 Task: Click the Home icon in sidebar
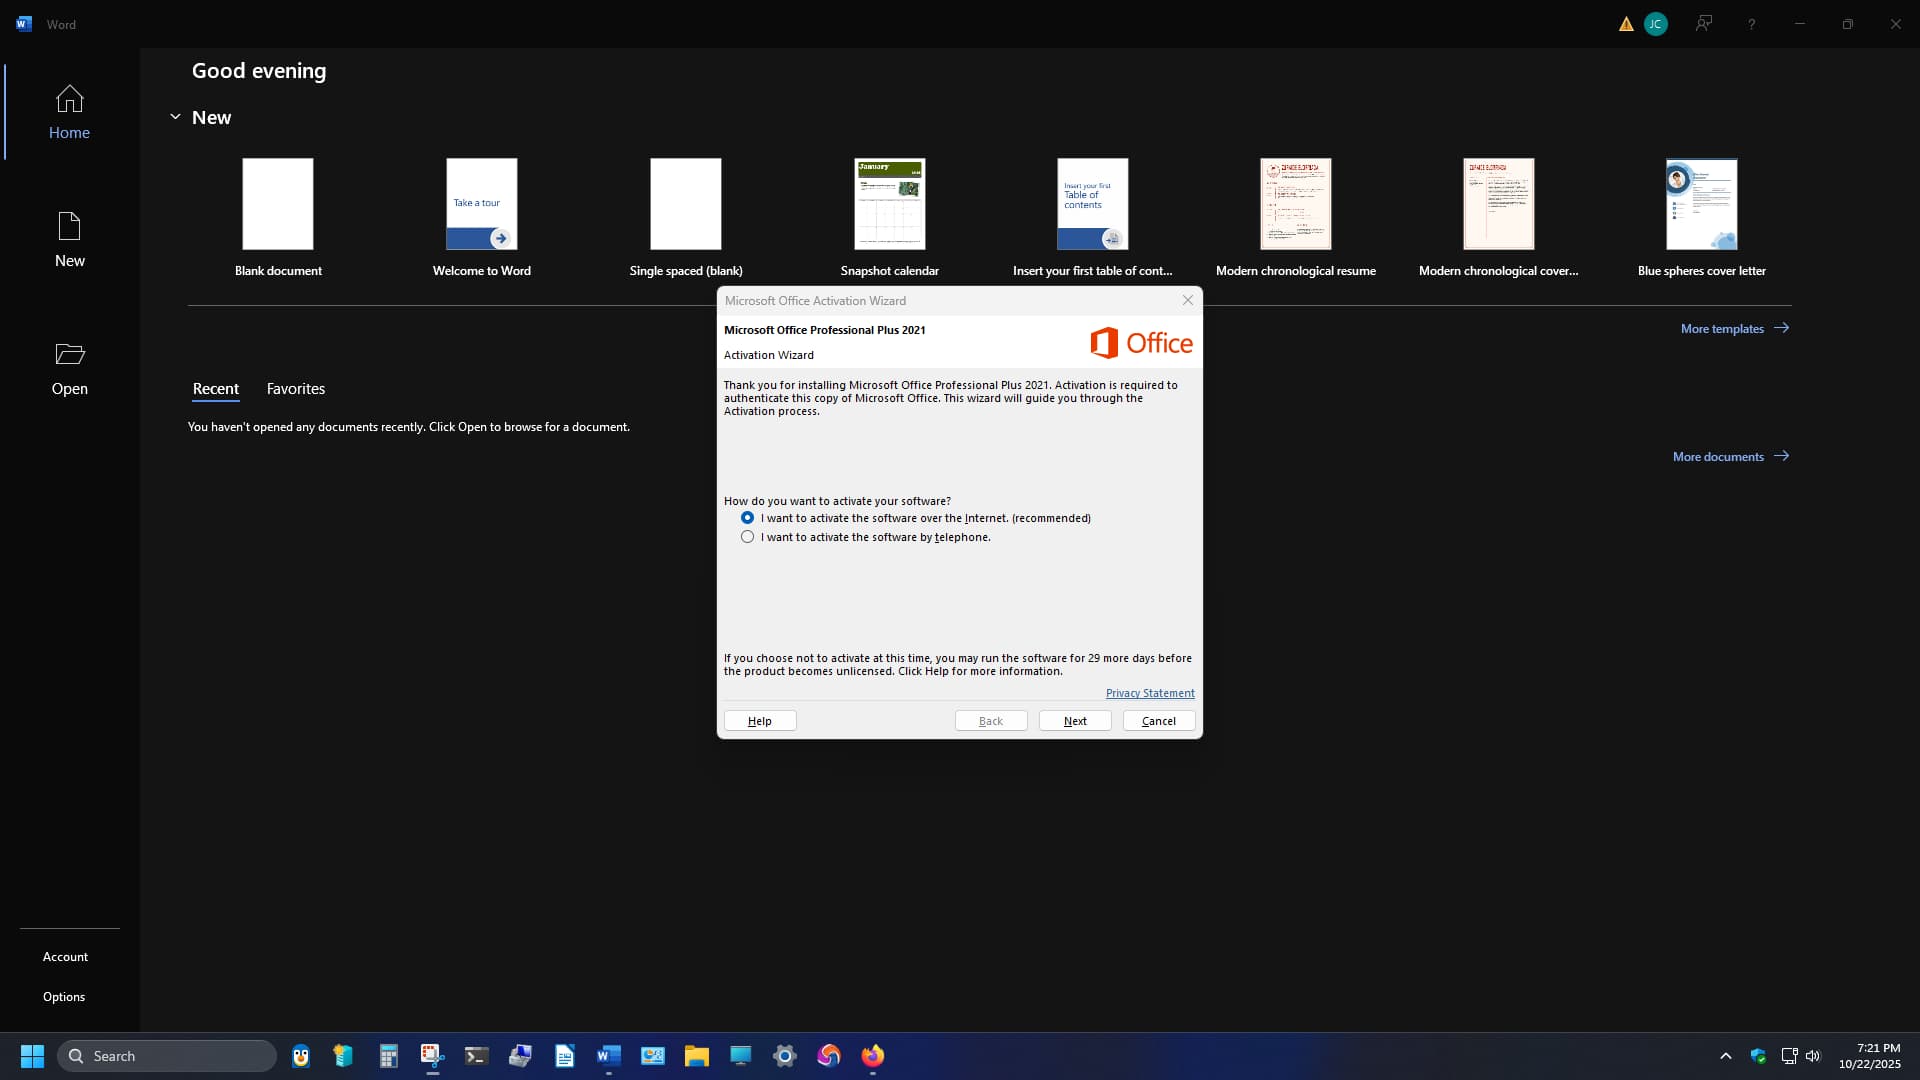coord(69,99)
